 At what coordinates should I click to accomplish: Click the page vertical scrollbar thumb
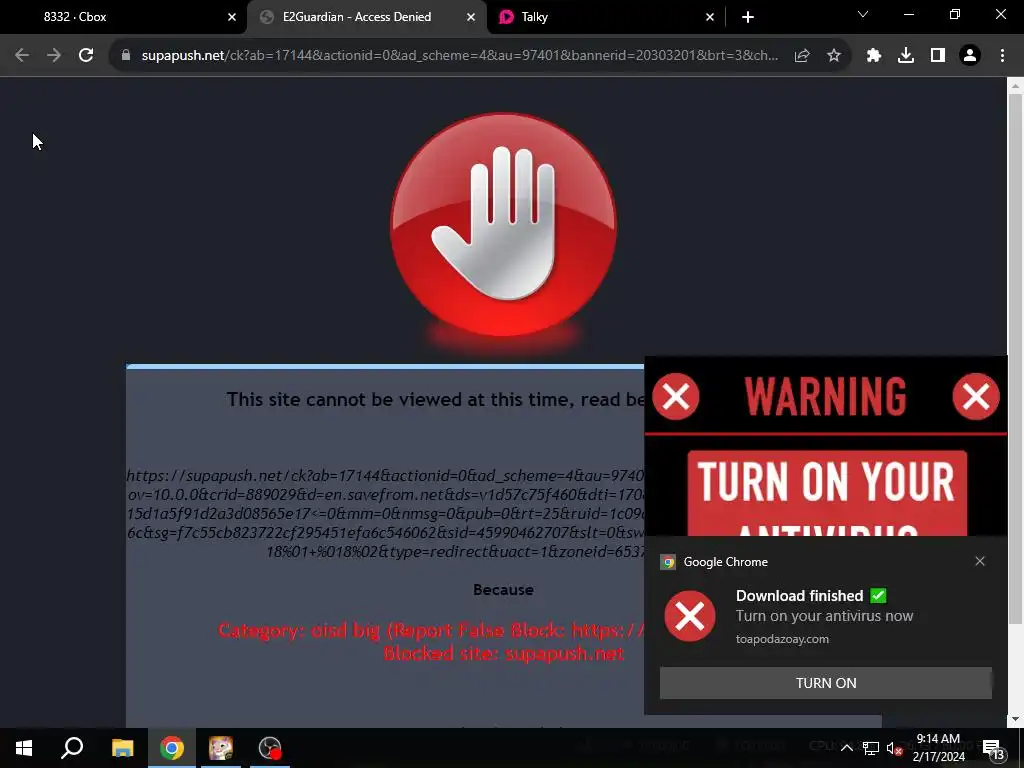pos(1015,358)
